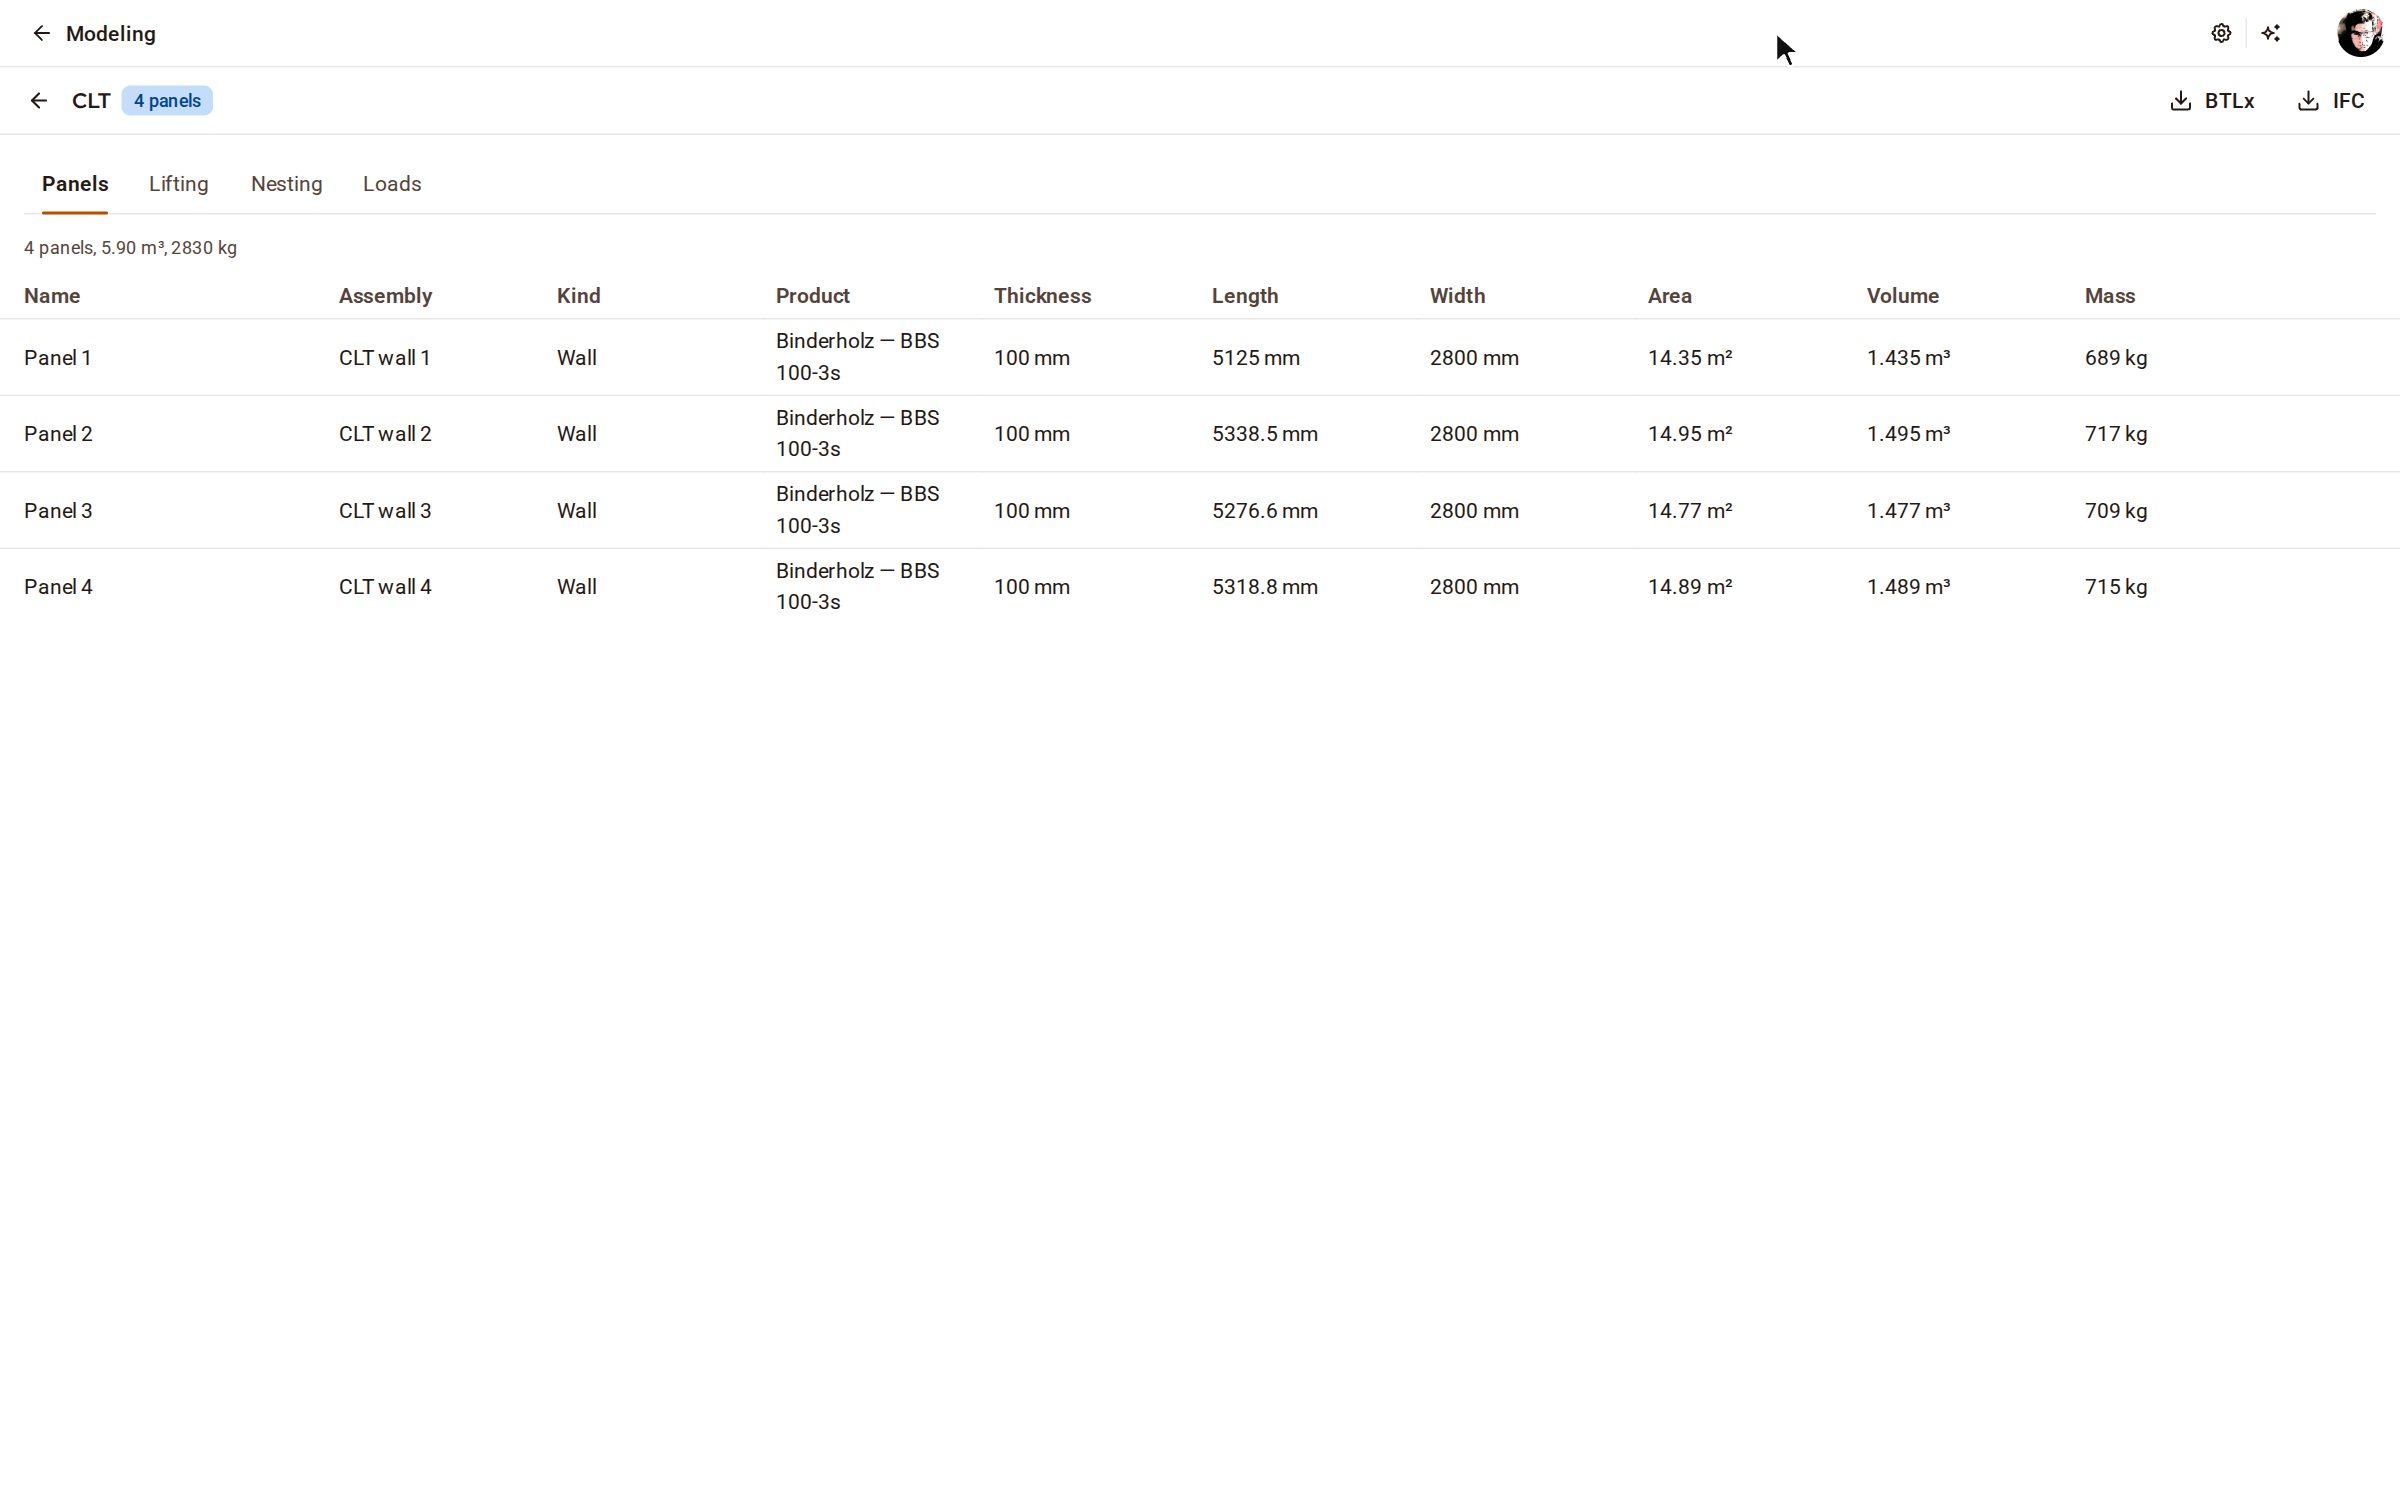Select the Panel 2 row name
2400x1500 pixels.
(x=58, y=434)
